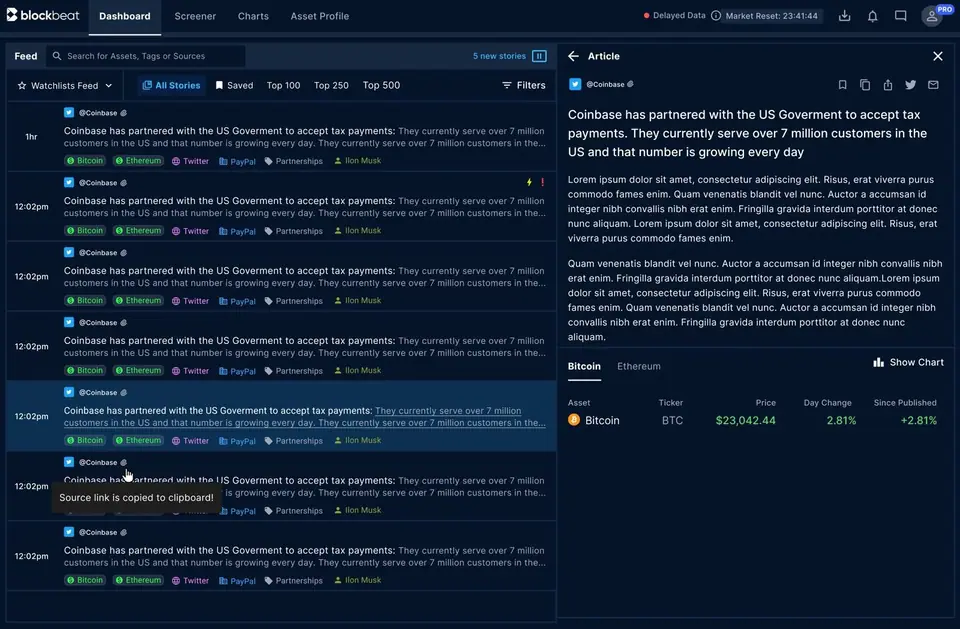Image resolution: width=960 pixels, height=629 pixels.
Task: Click the 'Since Published' column header
Action: (x=905, y=402)
